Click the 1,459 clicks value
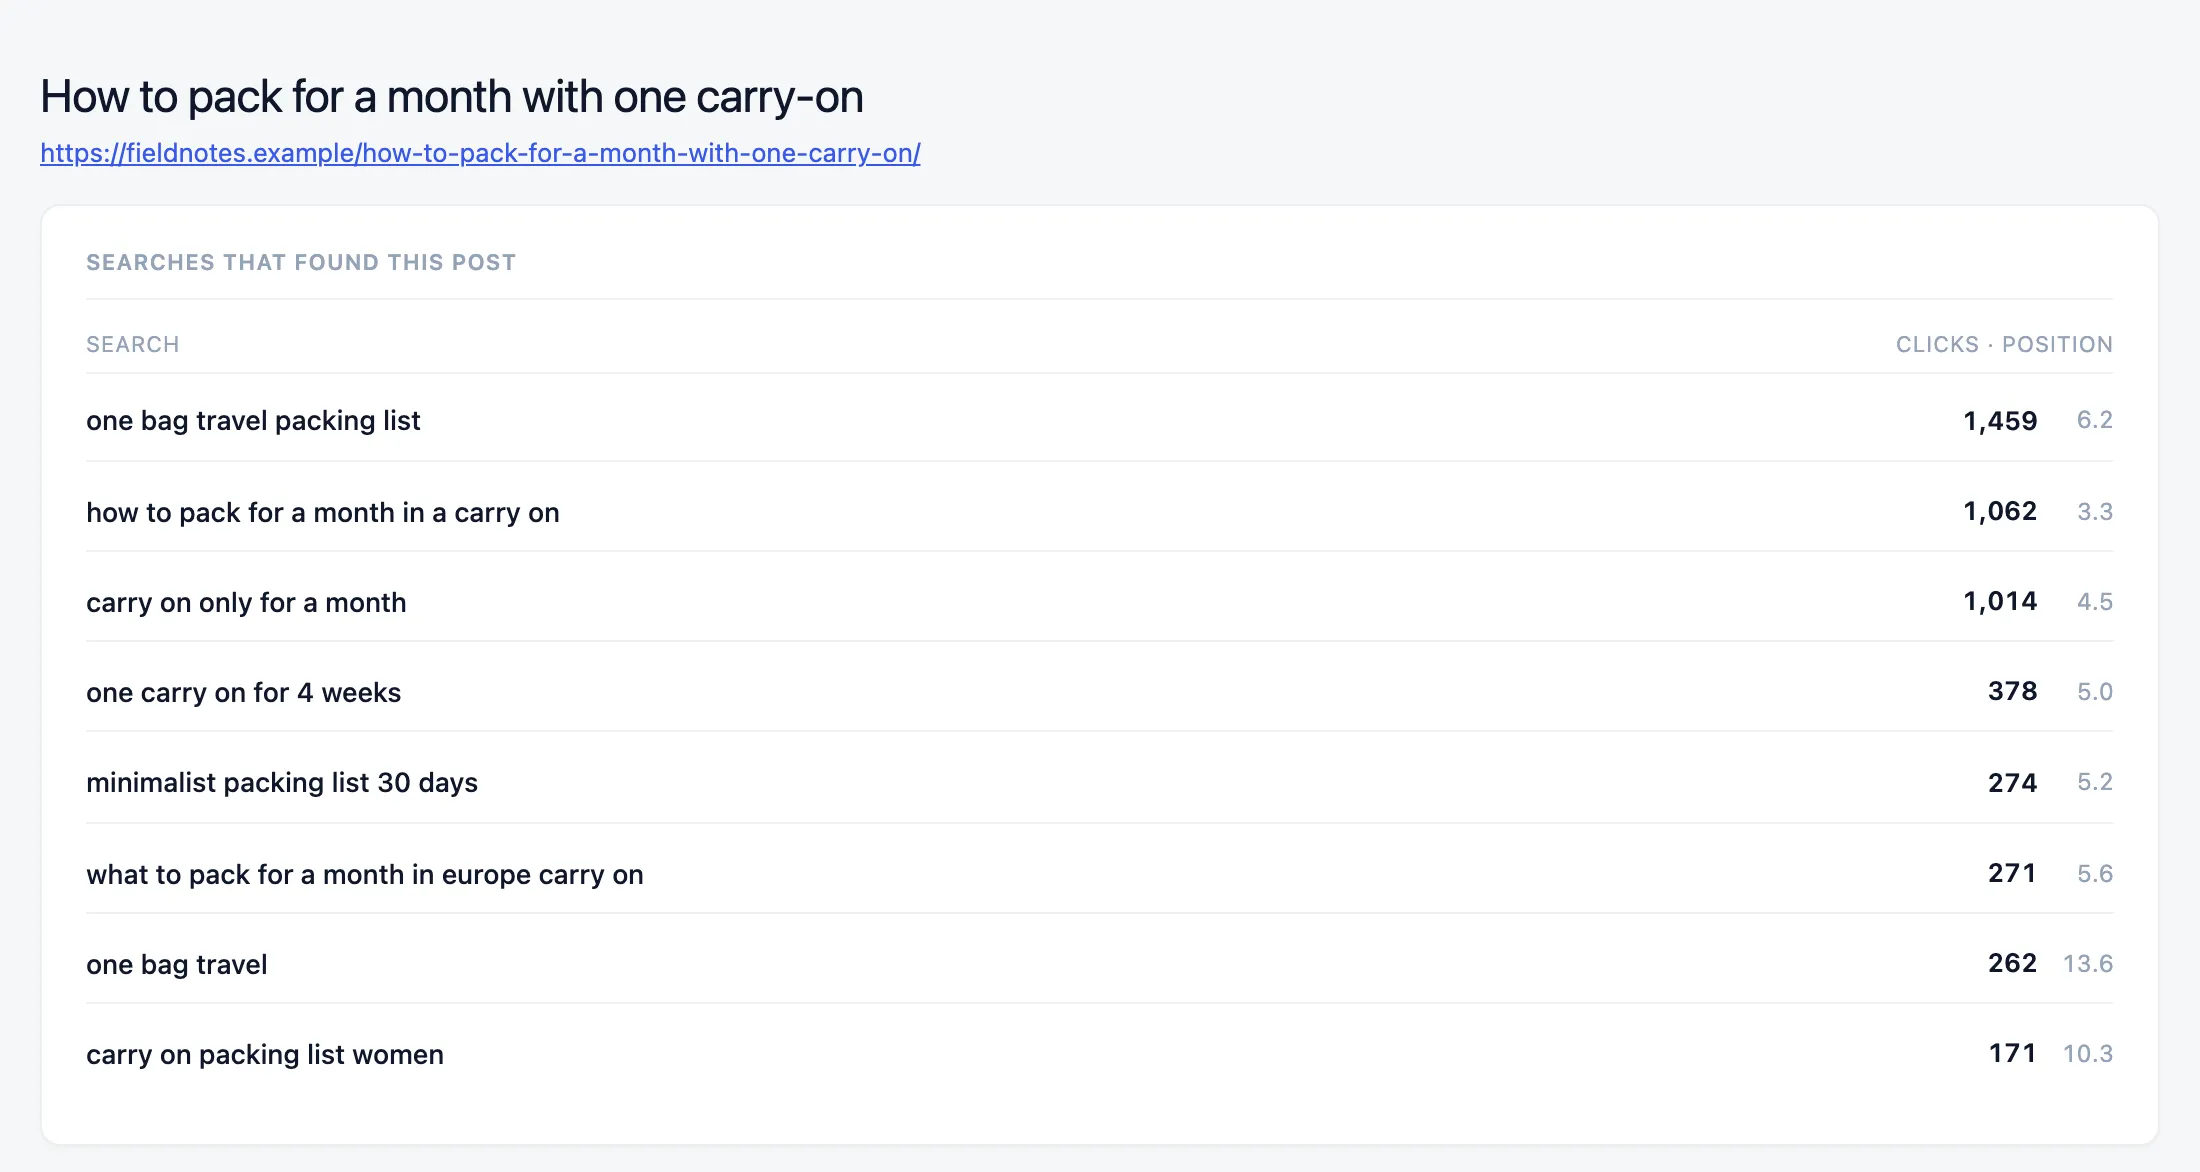2200x1172 pixels. tap(2000, 421)
